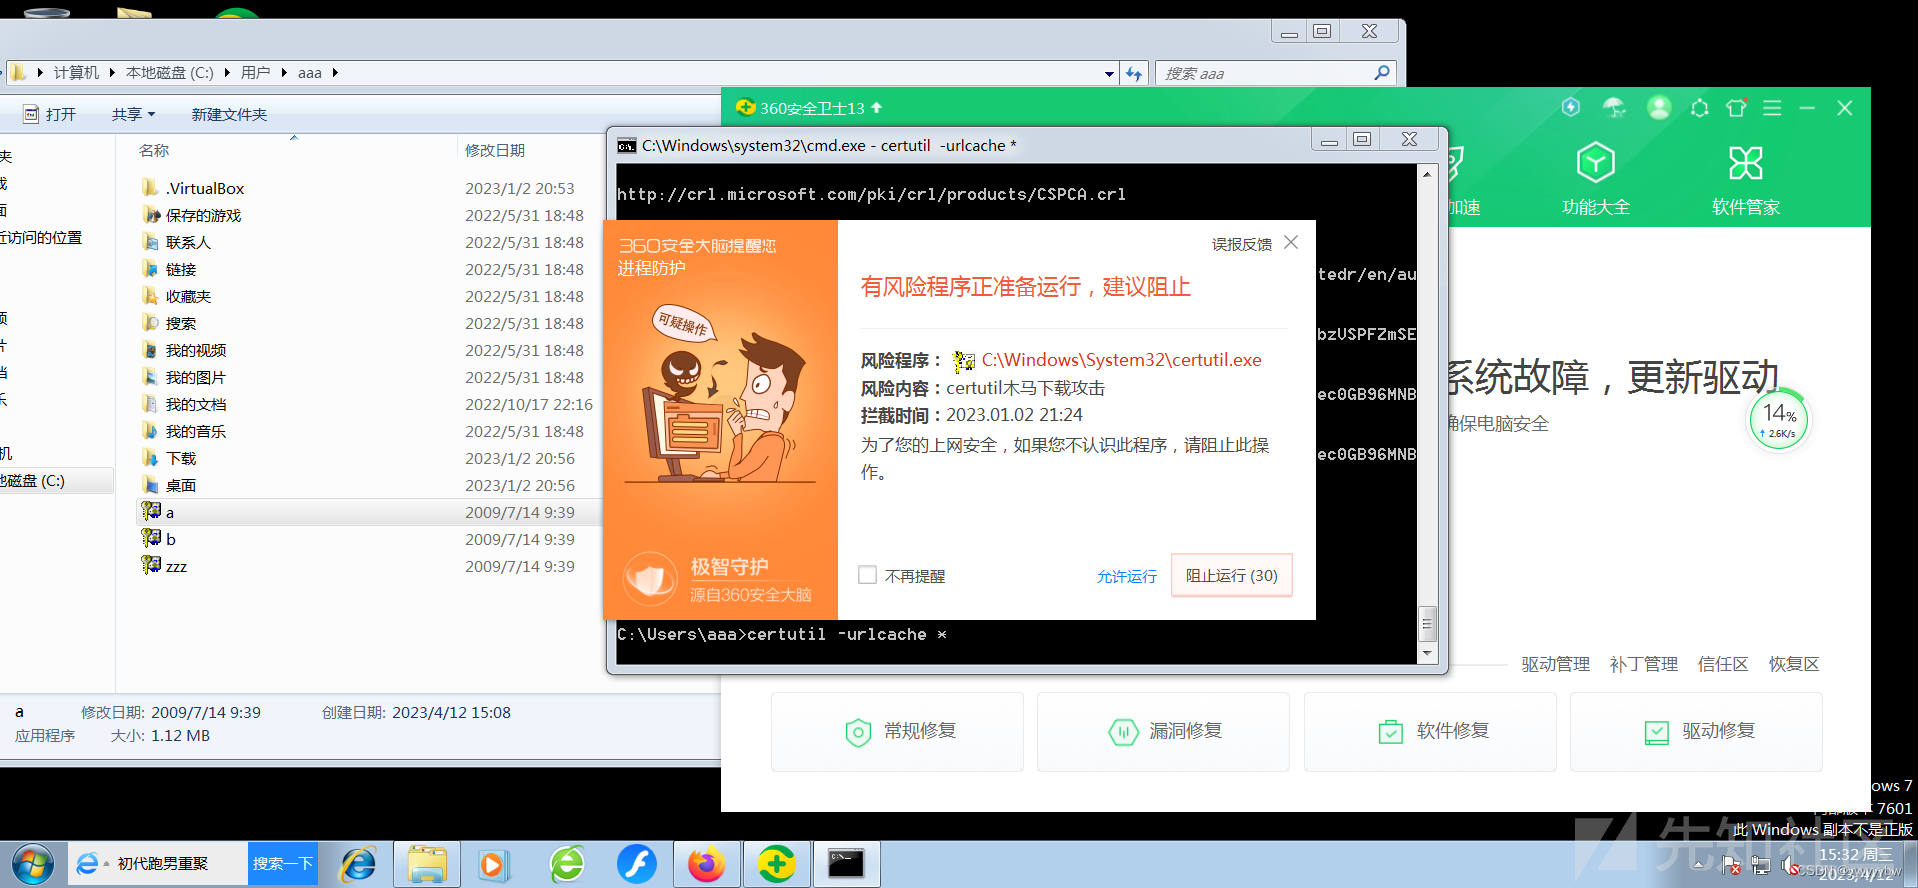Select the 保存的游戏 folder
This screenshot has width=1918, height=888.
[203, 215]
